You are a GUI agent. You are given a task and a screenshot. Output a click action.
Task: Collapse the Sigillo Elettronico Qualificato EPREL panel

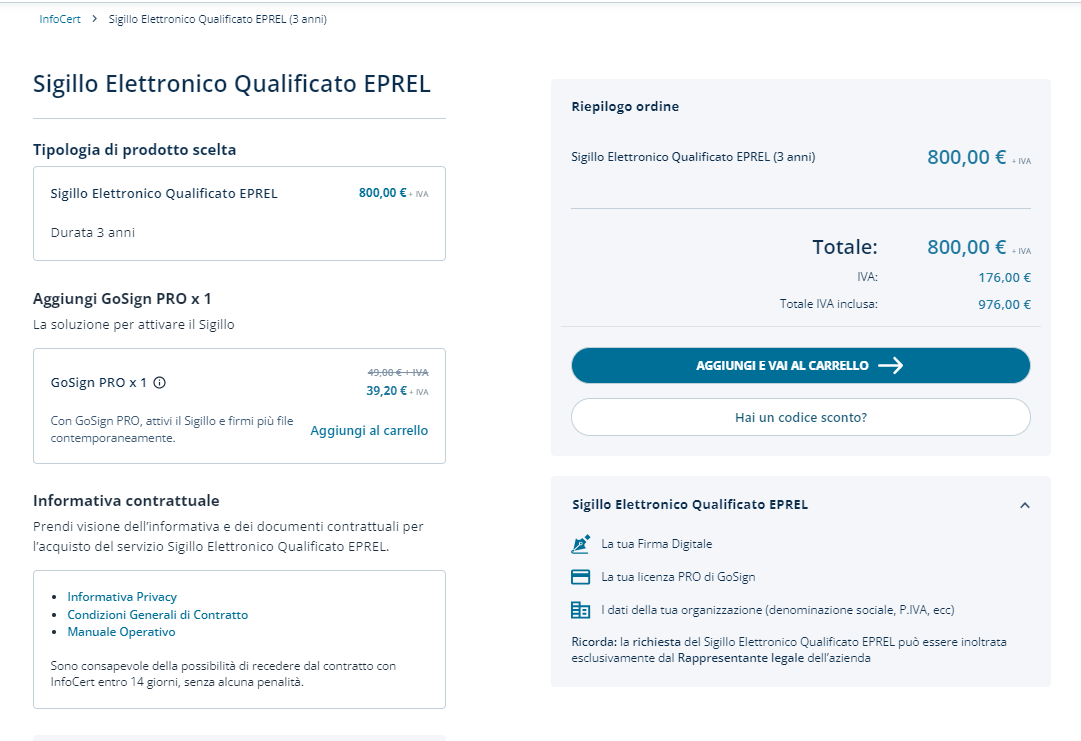coord(1024,505)
